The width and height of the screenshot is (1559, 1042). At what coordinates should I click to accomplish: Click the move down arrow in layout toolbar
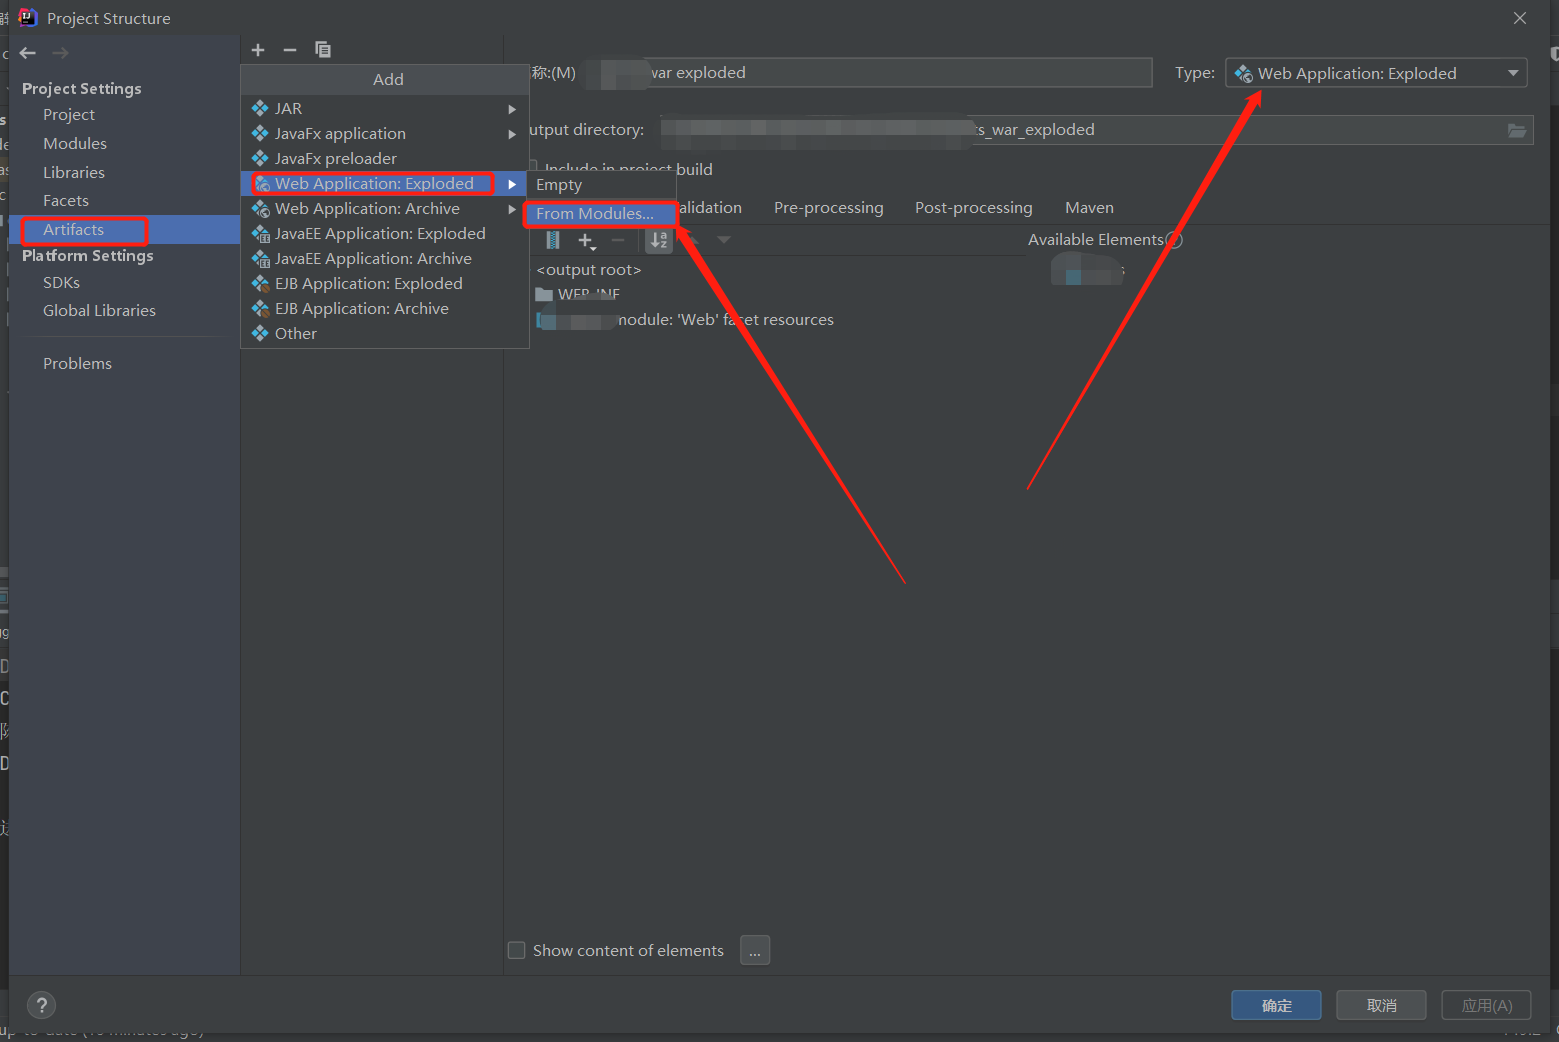point(724,240)
